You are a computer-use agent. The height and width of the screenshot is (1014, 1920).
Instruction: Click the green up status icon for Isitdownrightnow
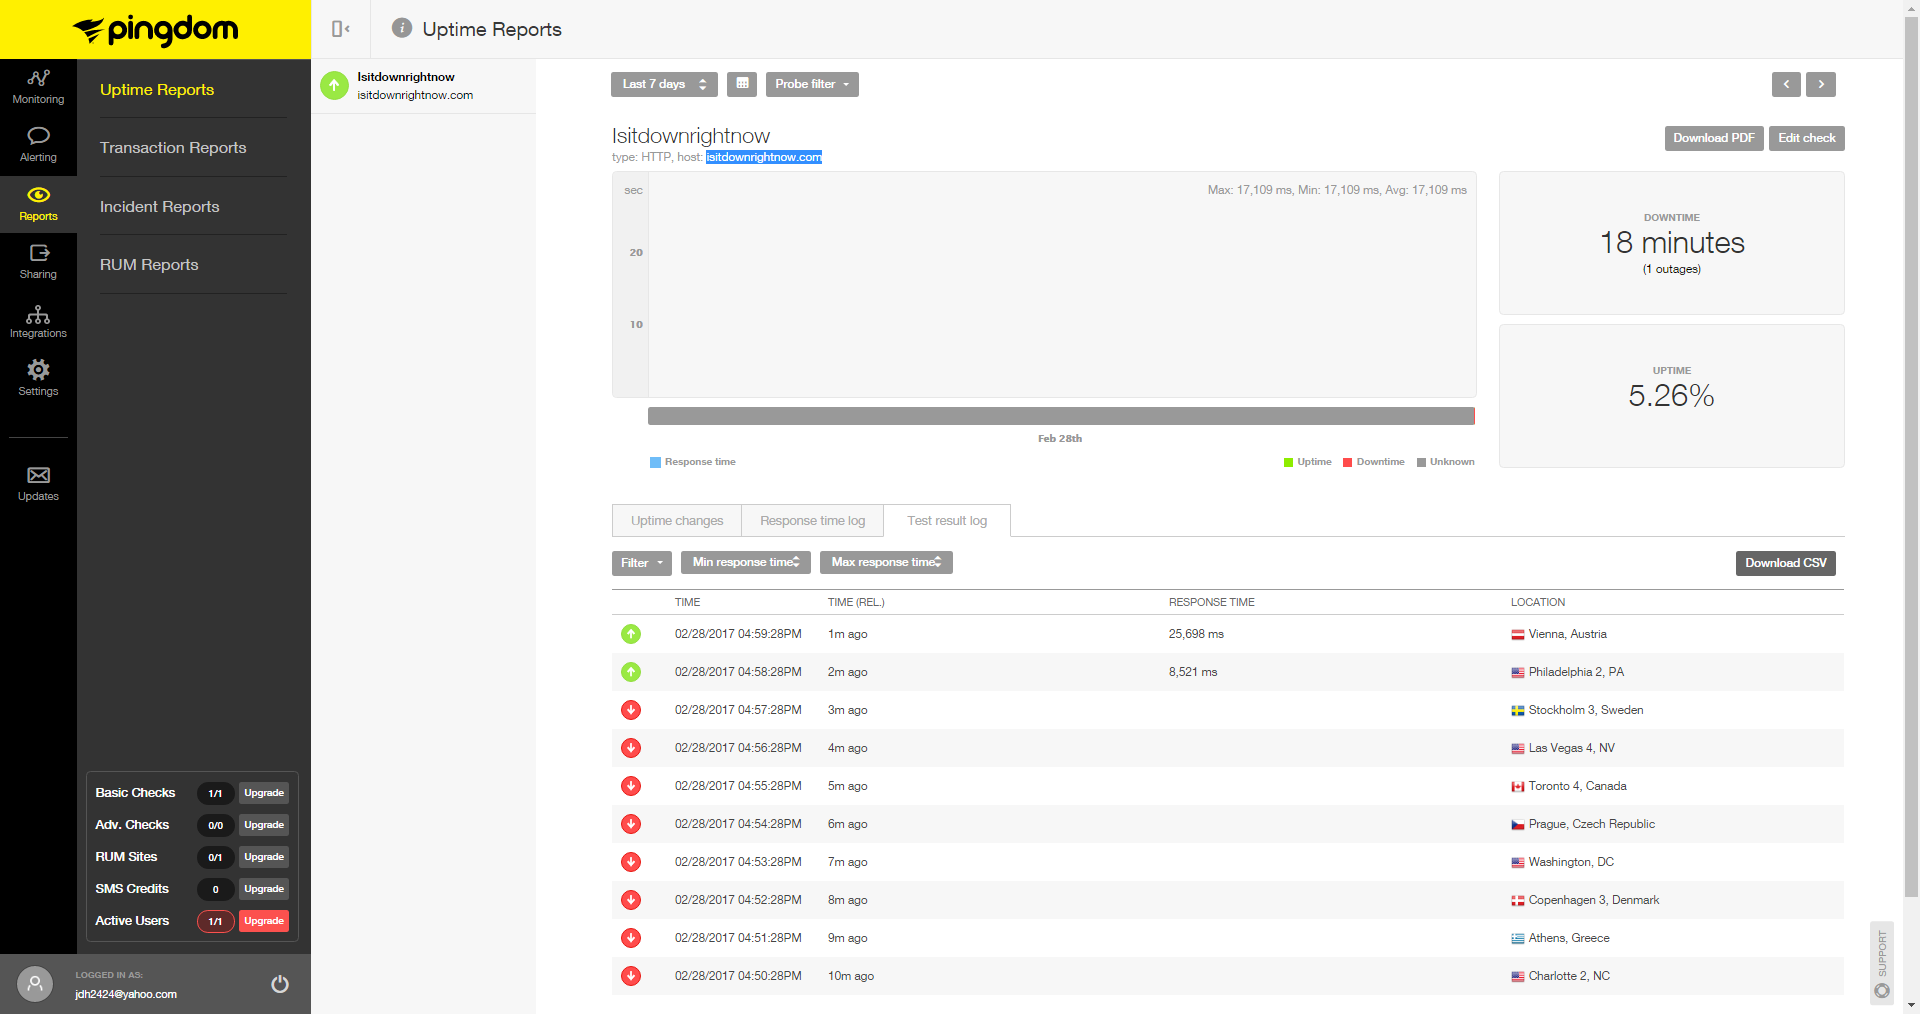[x=334, y=85]
